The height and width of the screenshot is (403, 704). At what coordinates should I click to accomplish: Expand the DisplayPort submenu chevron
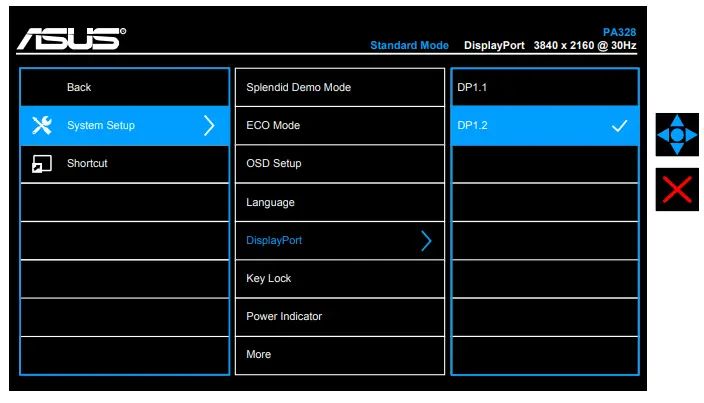click(x=426, y=241)
